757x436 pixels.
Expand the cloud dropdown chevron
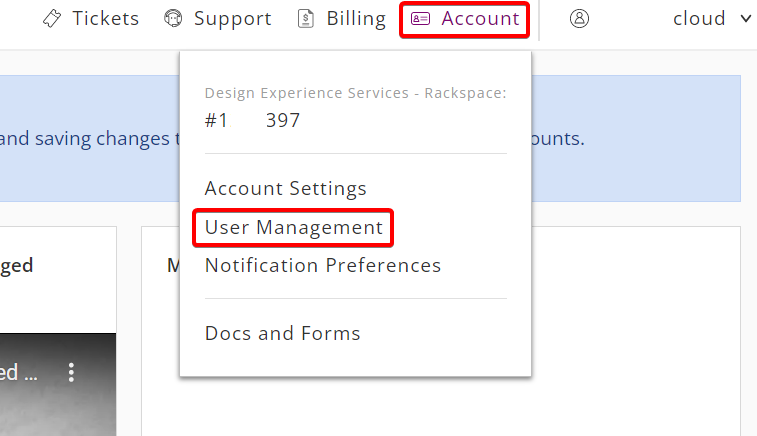pyautogui.click(x=745, y=19)
